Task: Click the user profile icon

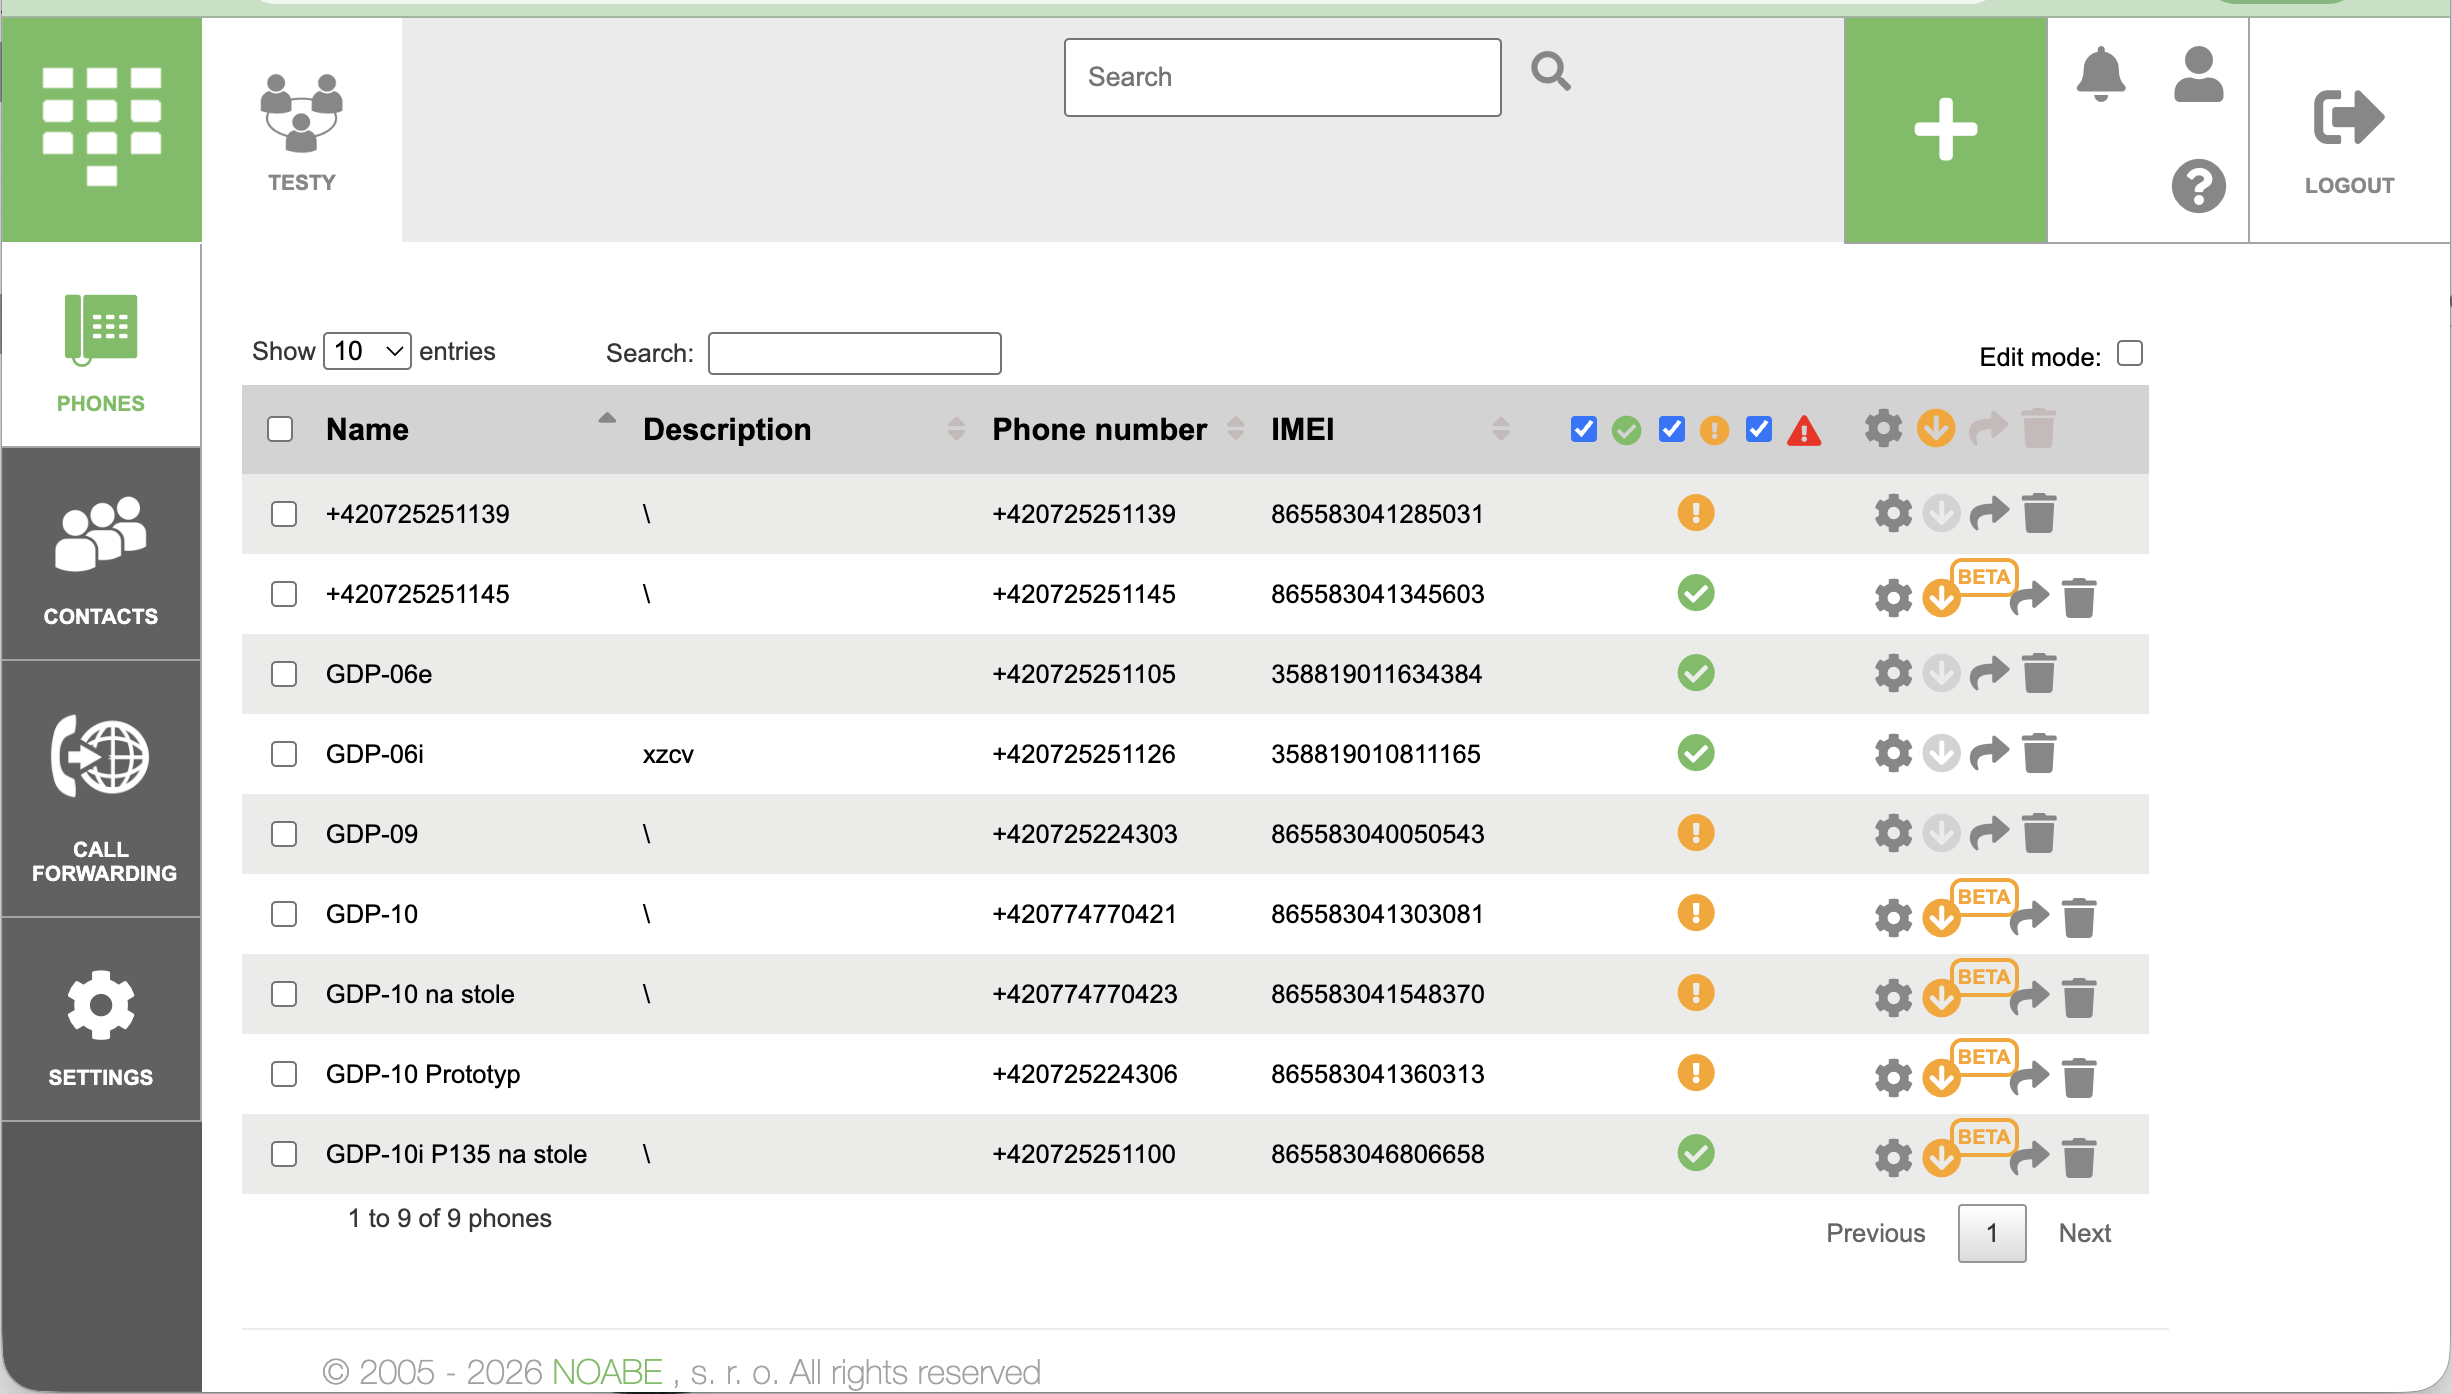Action: tap(2198, 74)
